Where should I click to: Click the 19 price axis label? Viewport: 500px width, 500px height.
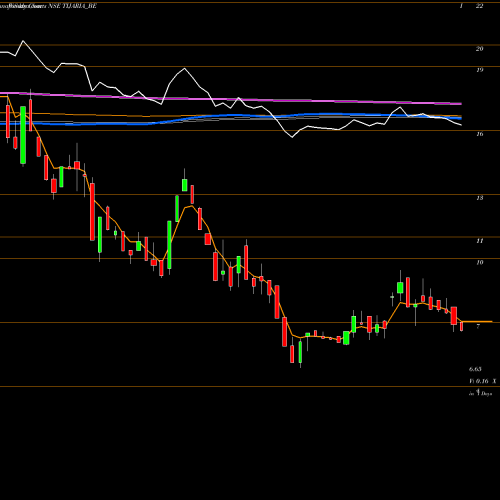(479, 70)
